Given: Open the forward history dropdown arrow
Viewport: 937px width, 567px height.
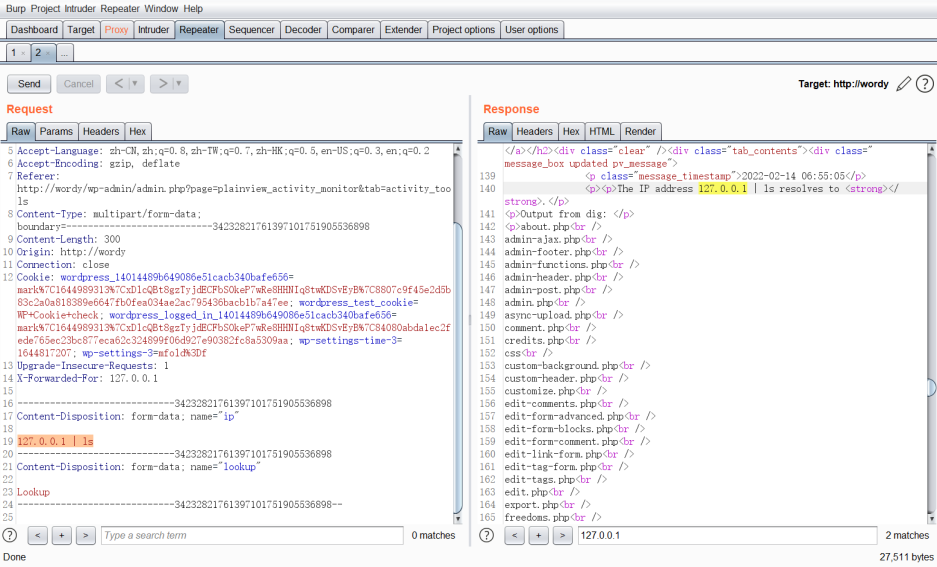Looking at the screenshot, I should click(x=179, y=84).
